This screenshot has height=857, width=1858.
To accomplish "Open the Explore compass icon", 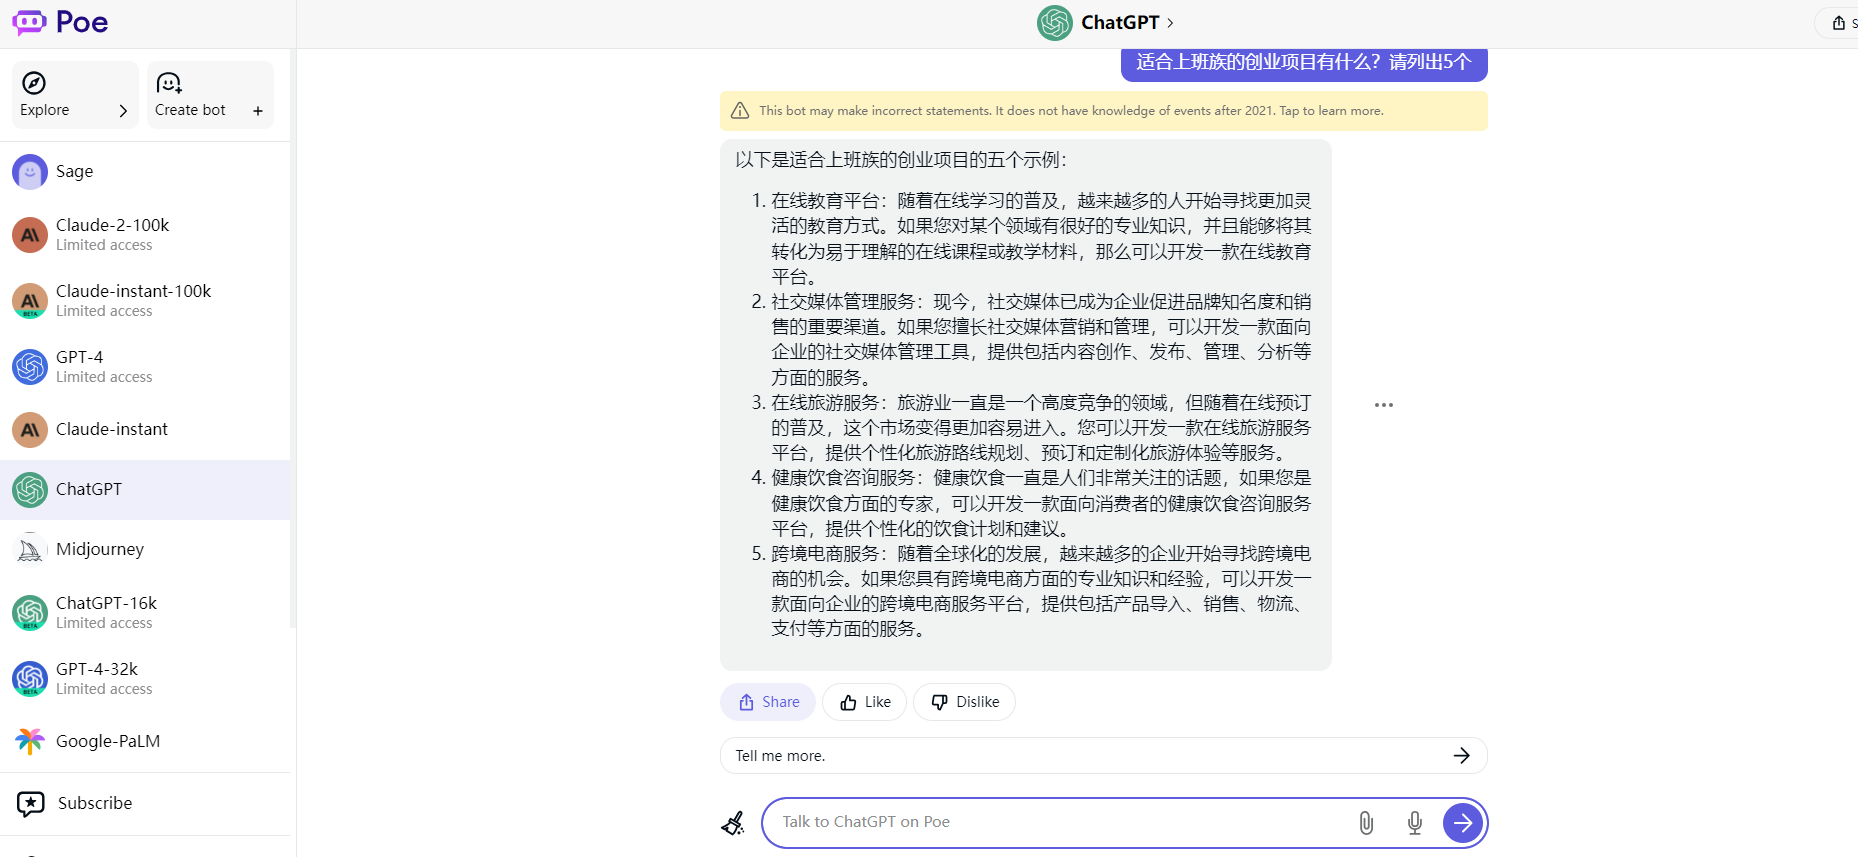I will (34, 83).
